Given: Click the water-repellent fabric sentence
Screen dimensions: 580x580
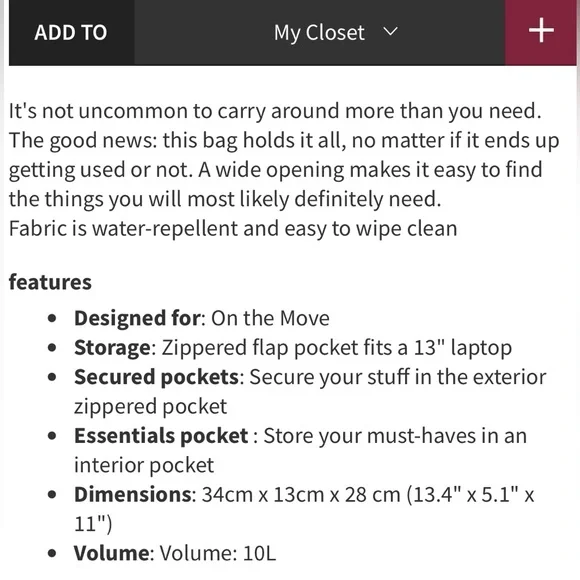Looking at the screenshot, I should [x=233, y=229].
